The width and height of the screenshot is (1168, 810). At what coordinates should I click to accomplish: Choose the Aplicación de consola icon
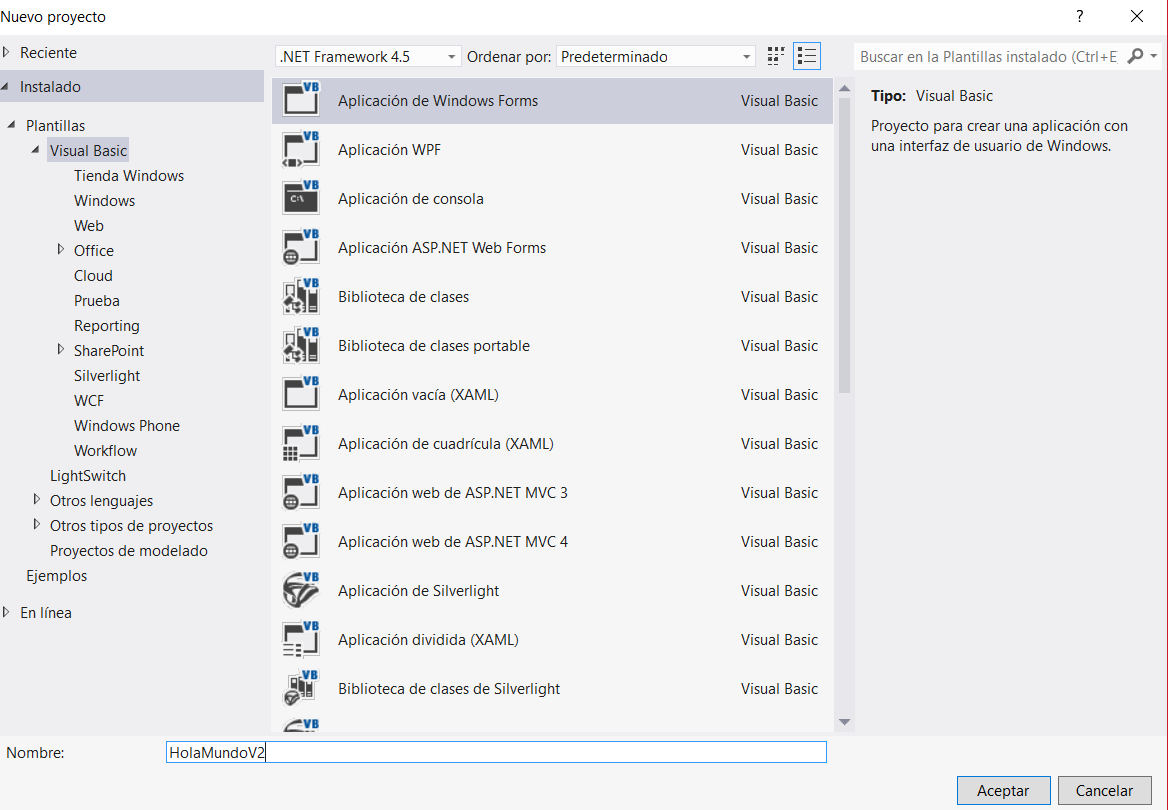300,198
